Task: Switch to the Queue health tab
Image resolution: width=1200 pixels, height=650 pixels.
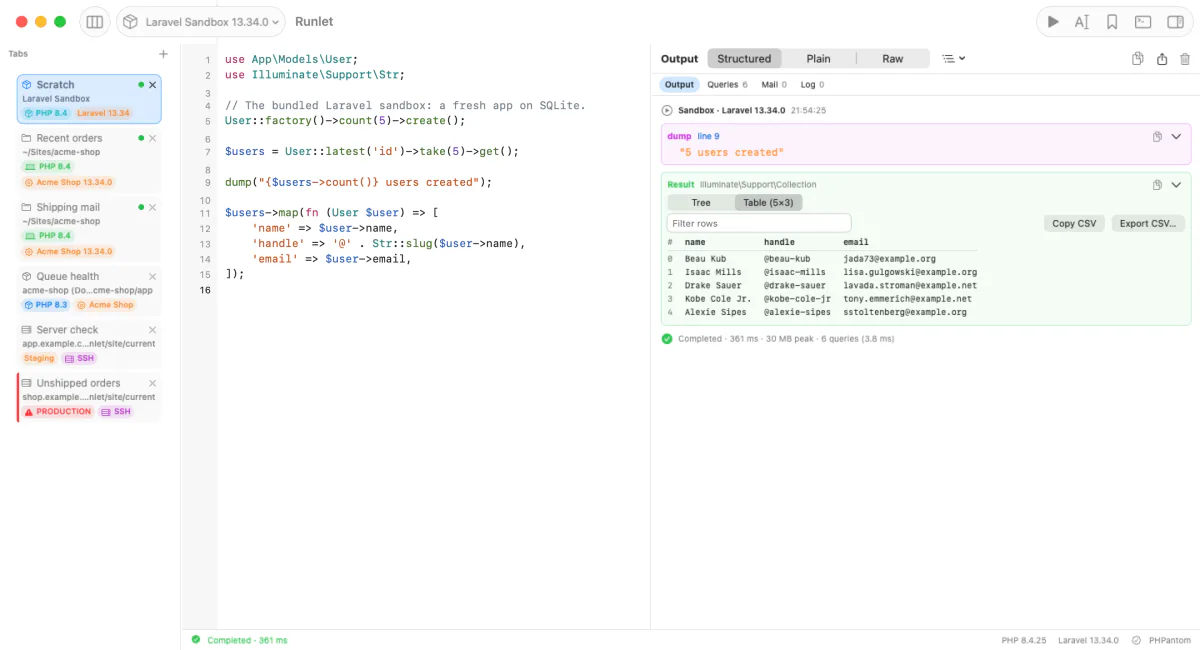Action: tap(88, 290)
